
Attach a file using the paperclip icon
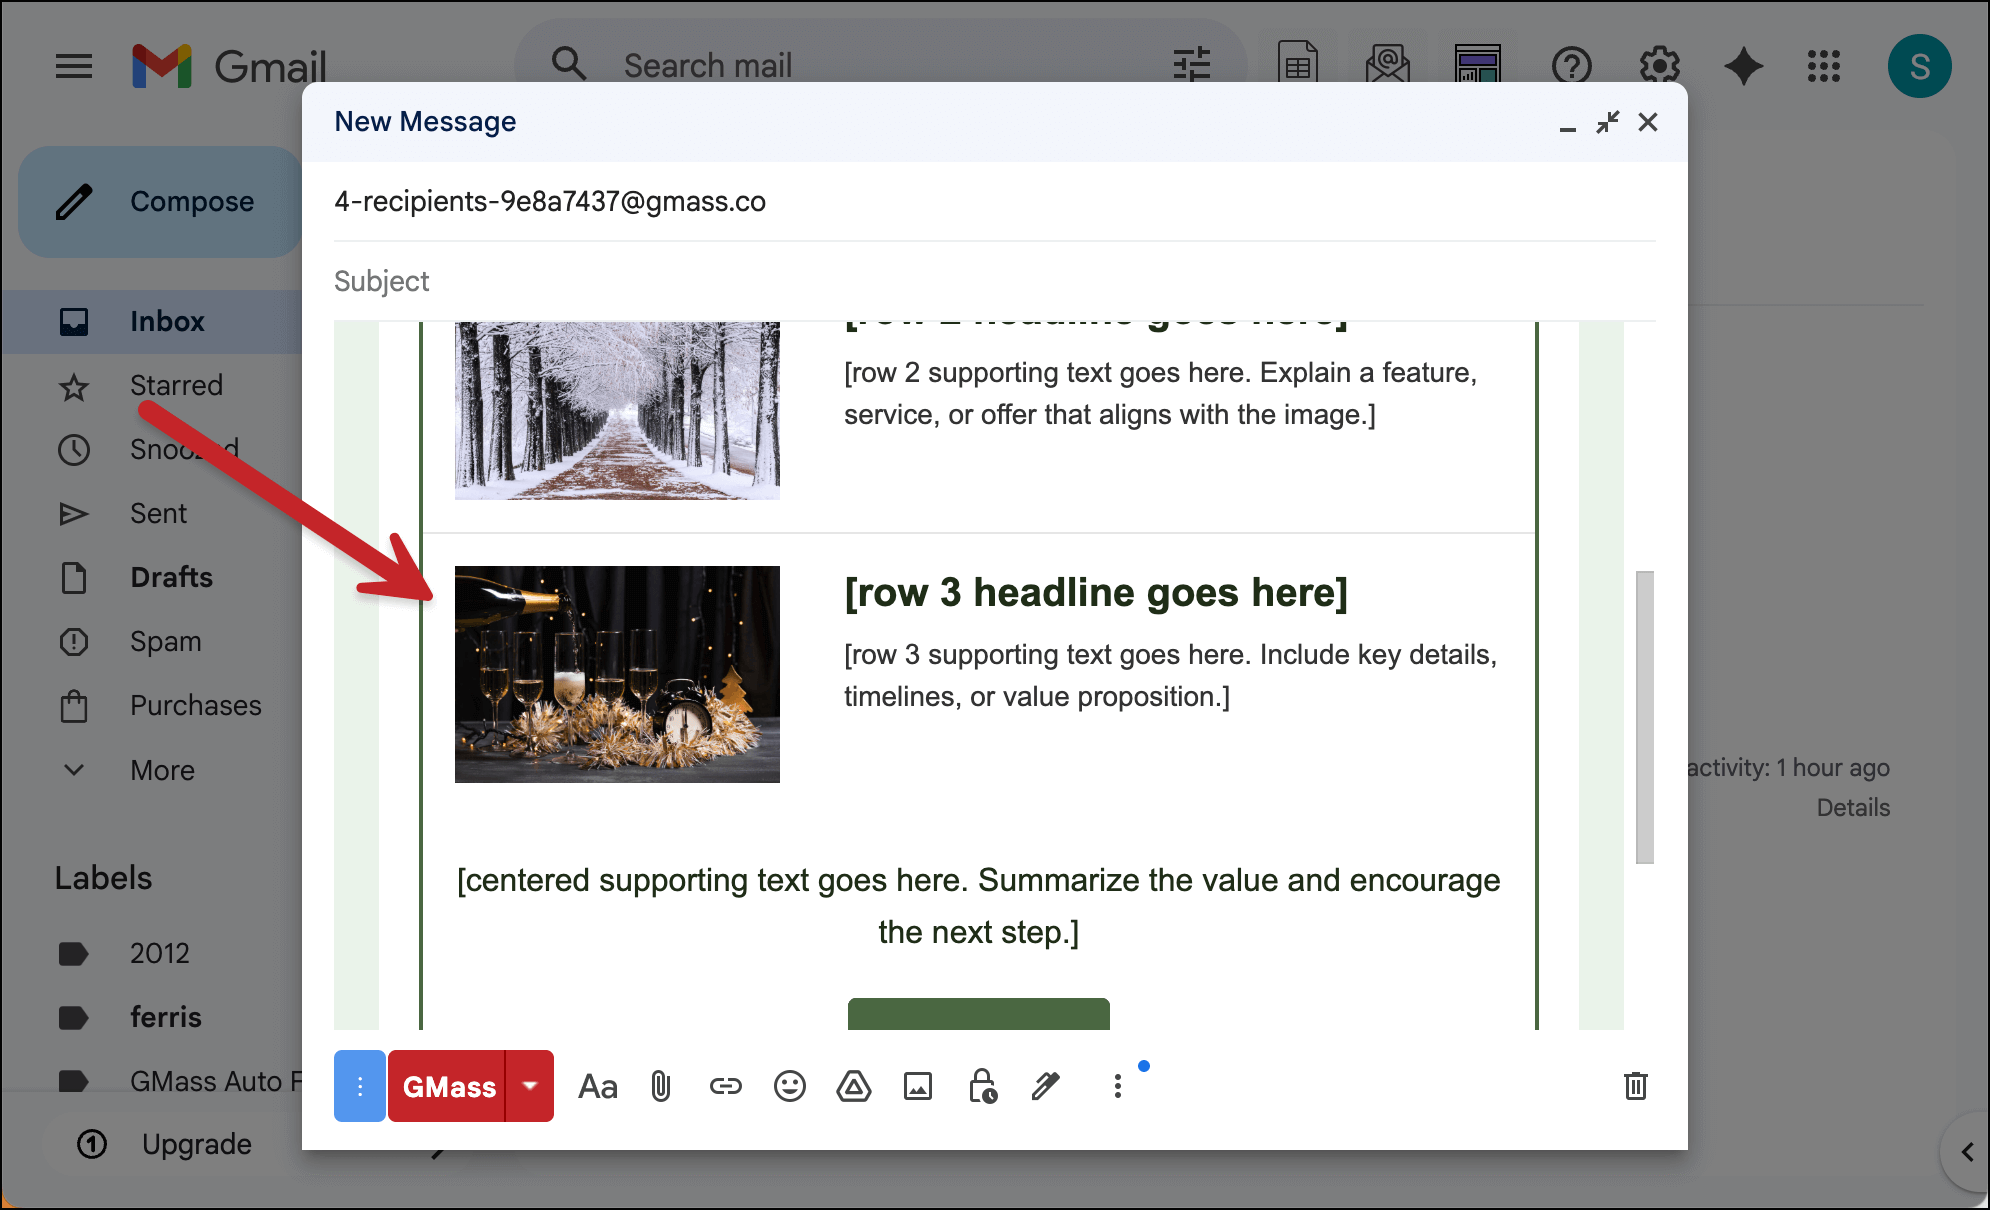pyautogui.click(x=661, y=1086)
